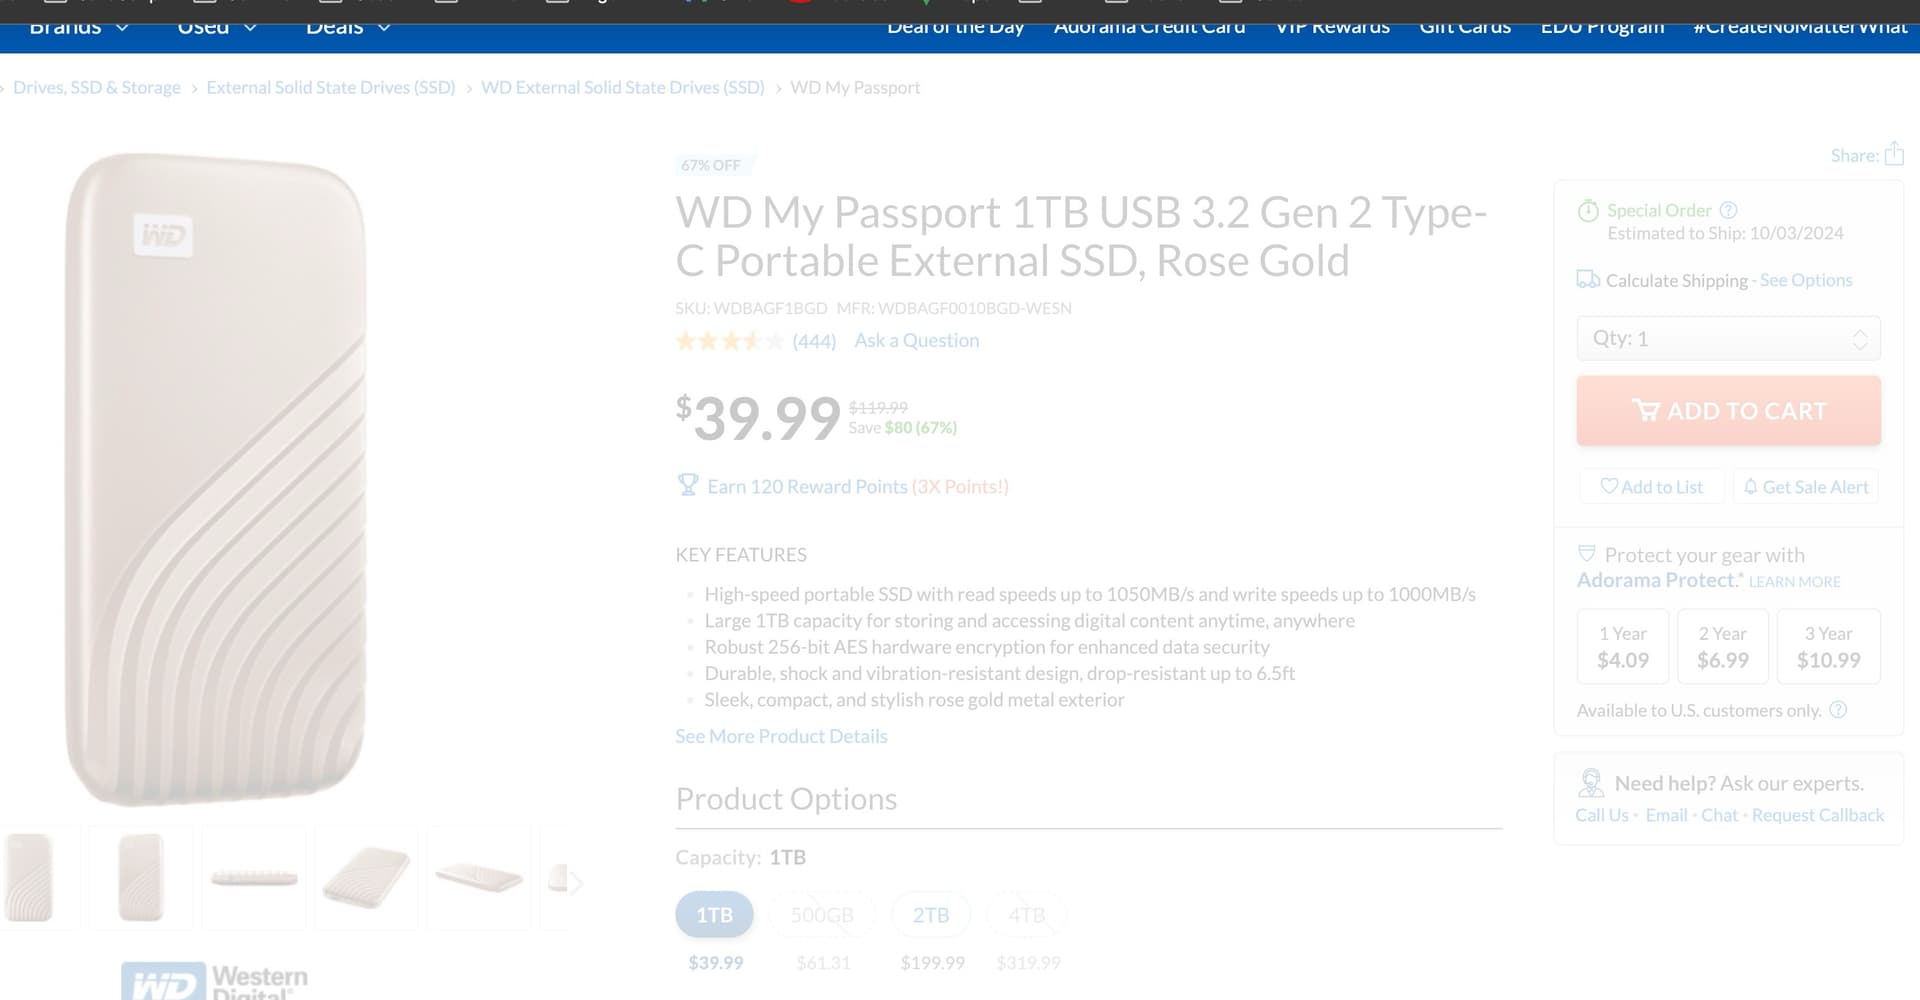Choose the 3 Year protection plan

click(1828, 647)
